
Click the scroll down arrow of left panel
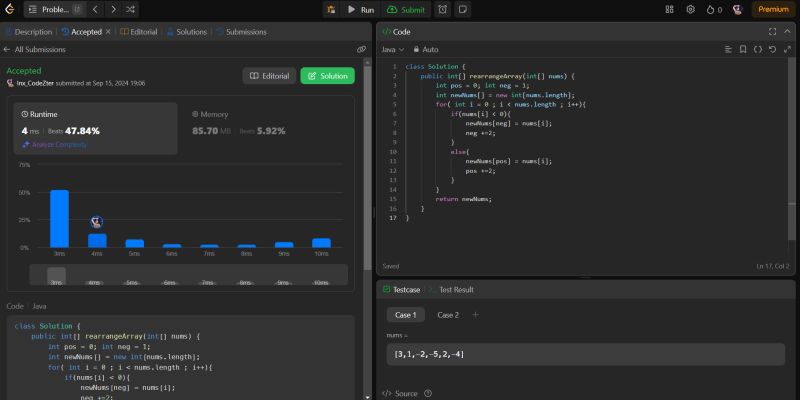pos(367,396)
